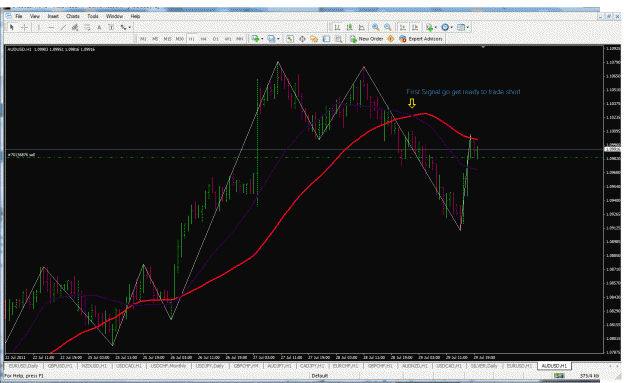
Task: Select the Cursor arrow tool
Action: click(12, 27)
